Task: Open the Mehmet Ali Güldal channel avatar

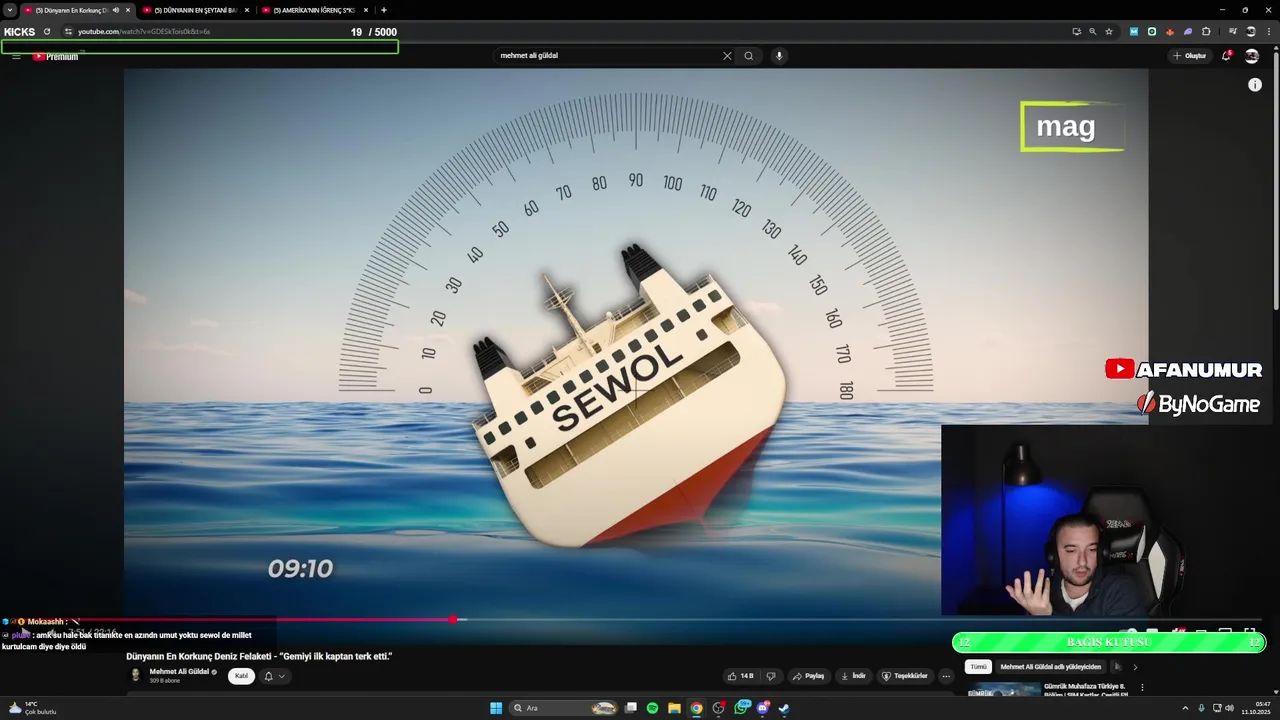Action: [x=135, y=675]
